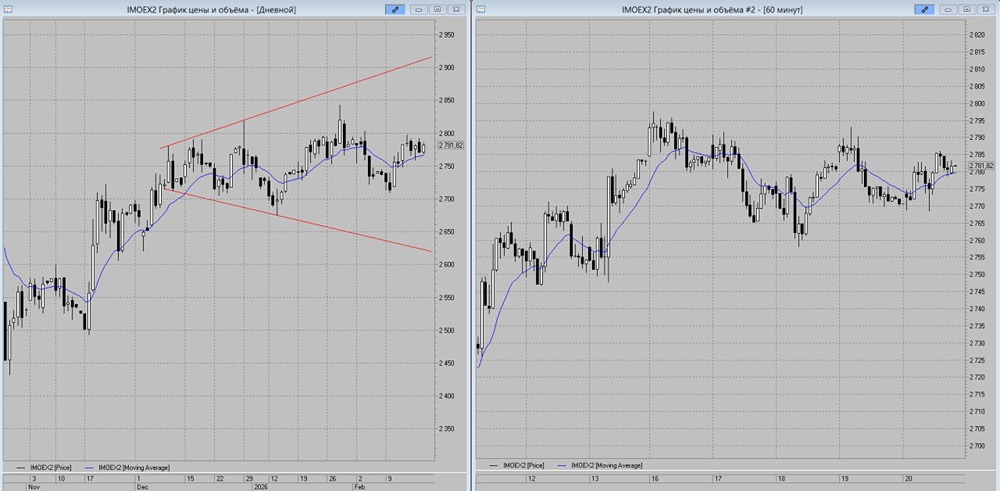Click the date label 26 on the daily time axis
This screenshot has height=491, width=1000.
tap(332, 478)
